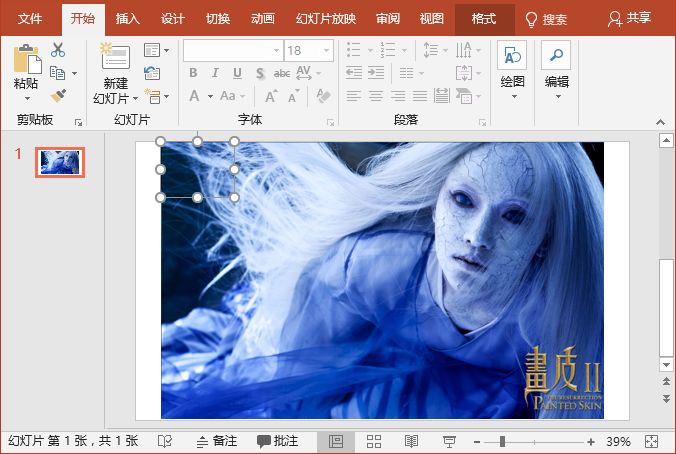Screen dimensions: 676x454
Task: Click the Search lightbulb box
Action: [546, 19]
